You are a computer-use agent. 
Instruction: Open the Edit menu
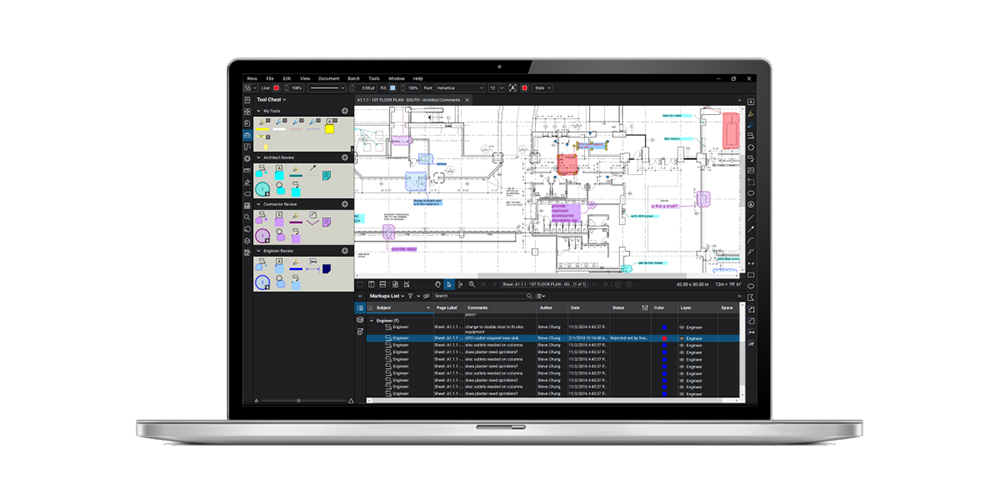click(287, 78)
